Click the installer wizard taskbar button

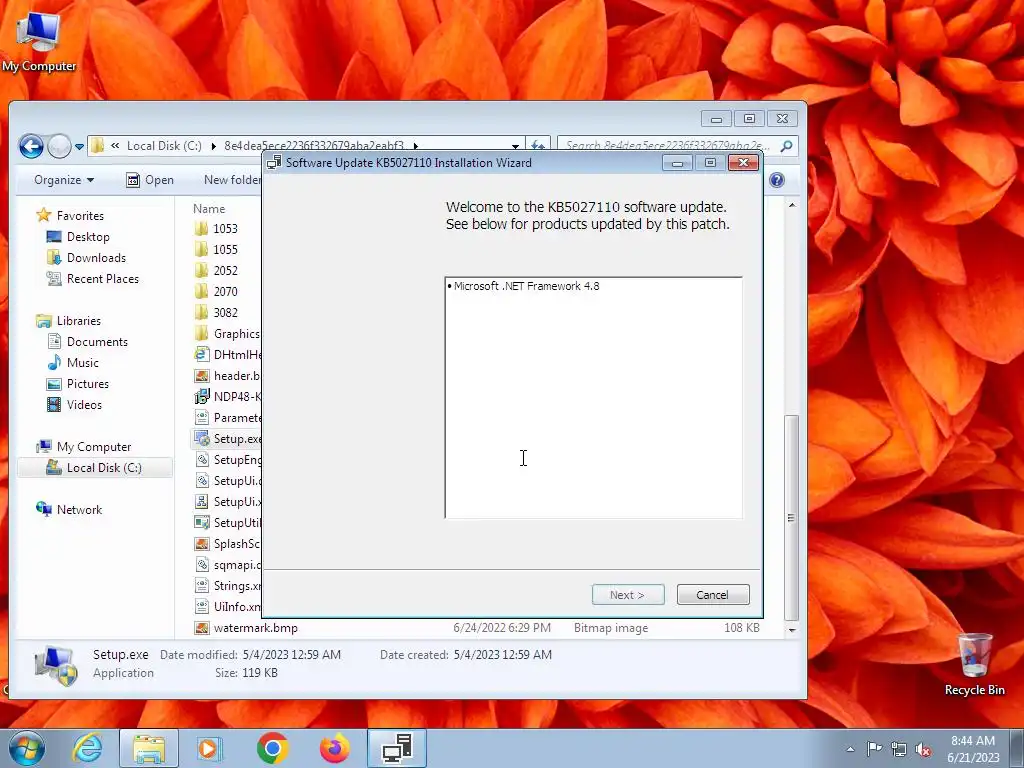[397, 748]
